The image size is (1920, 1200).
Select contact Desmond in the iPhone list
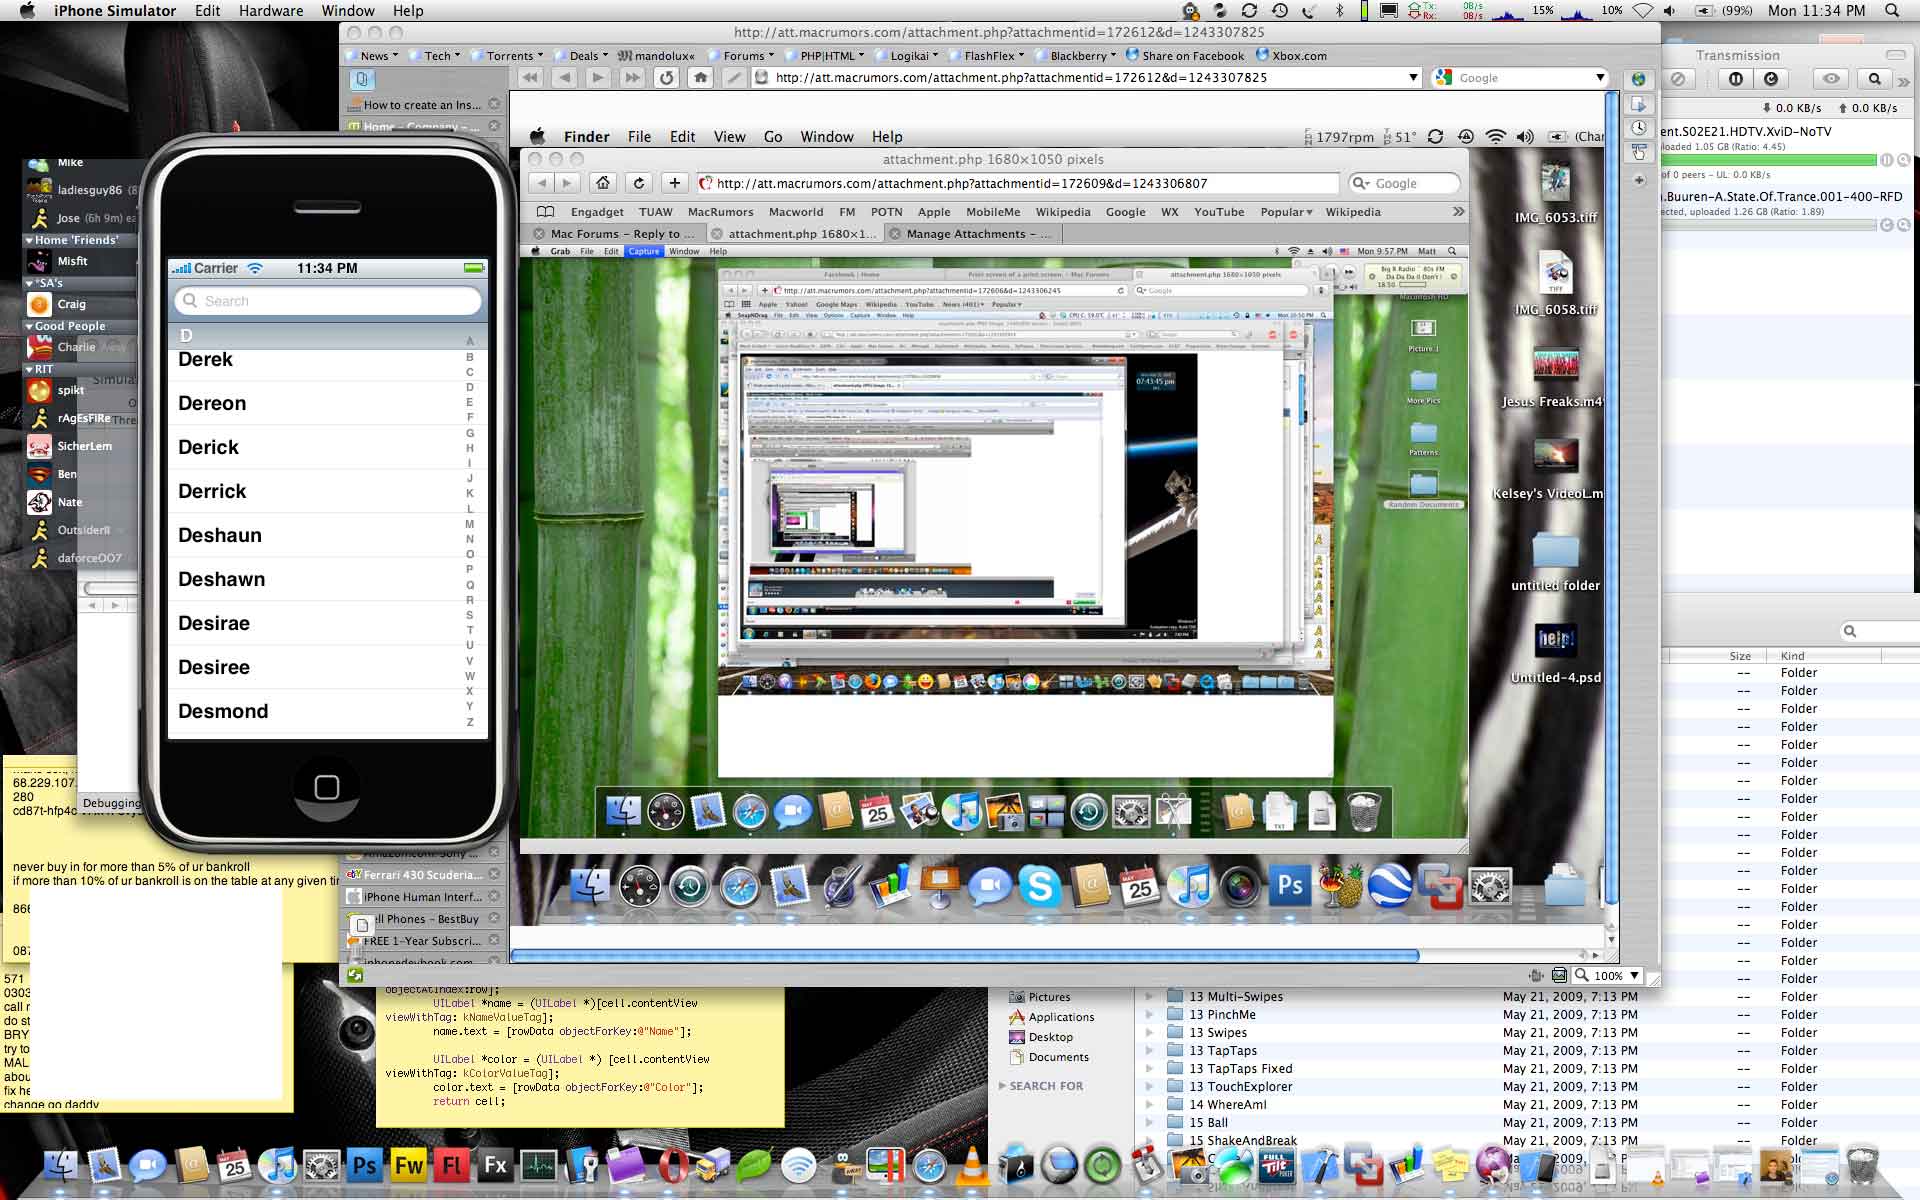[318, 711]
